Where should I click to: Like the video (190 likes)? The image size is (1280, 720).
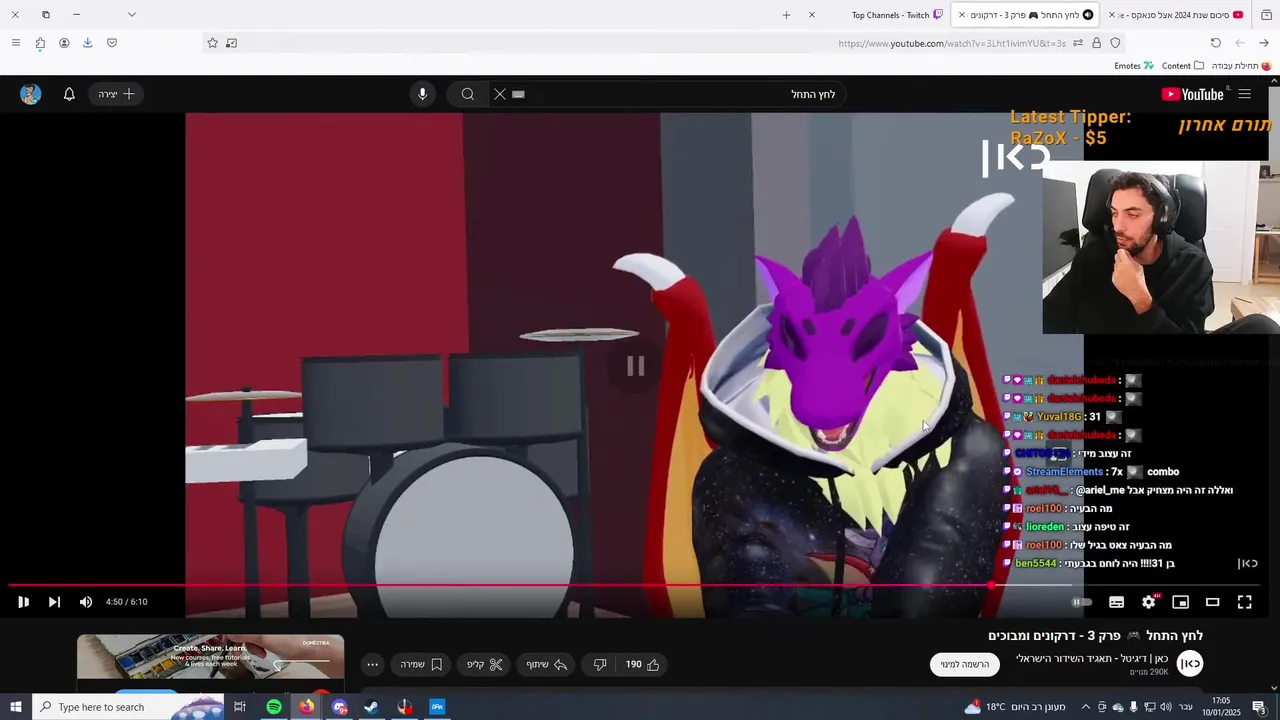(x=643, y=664)
